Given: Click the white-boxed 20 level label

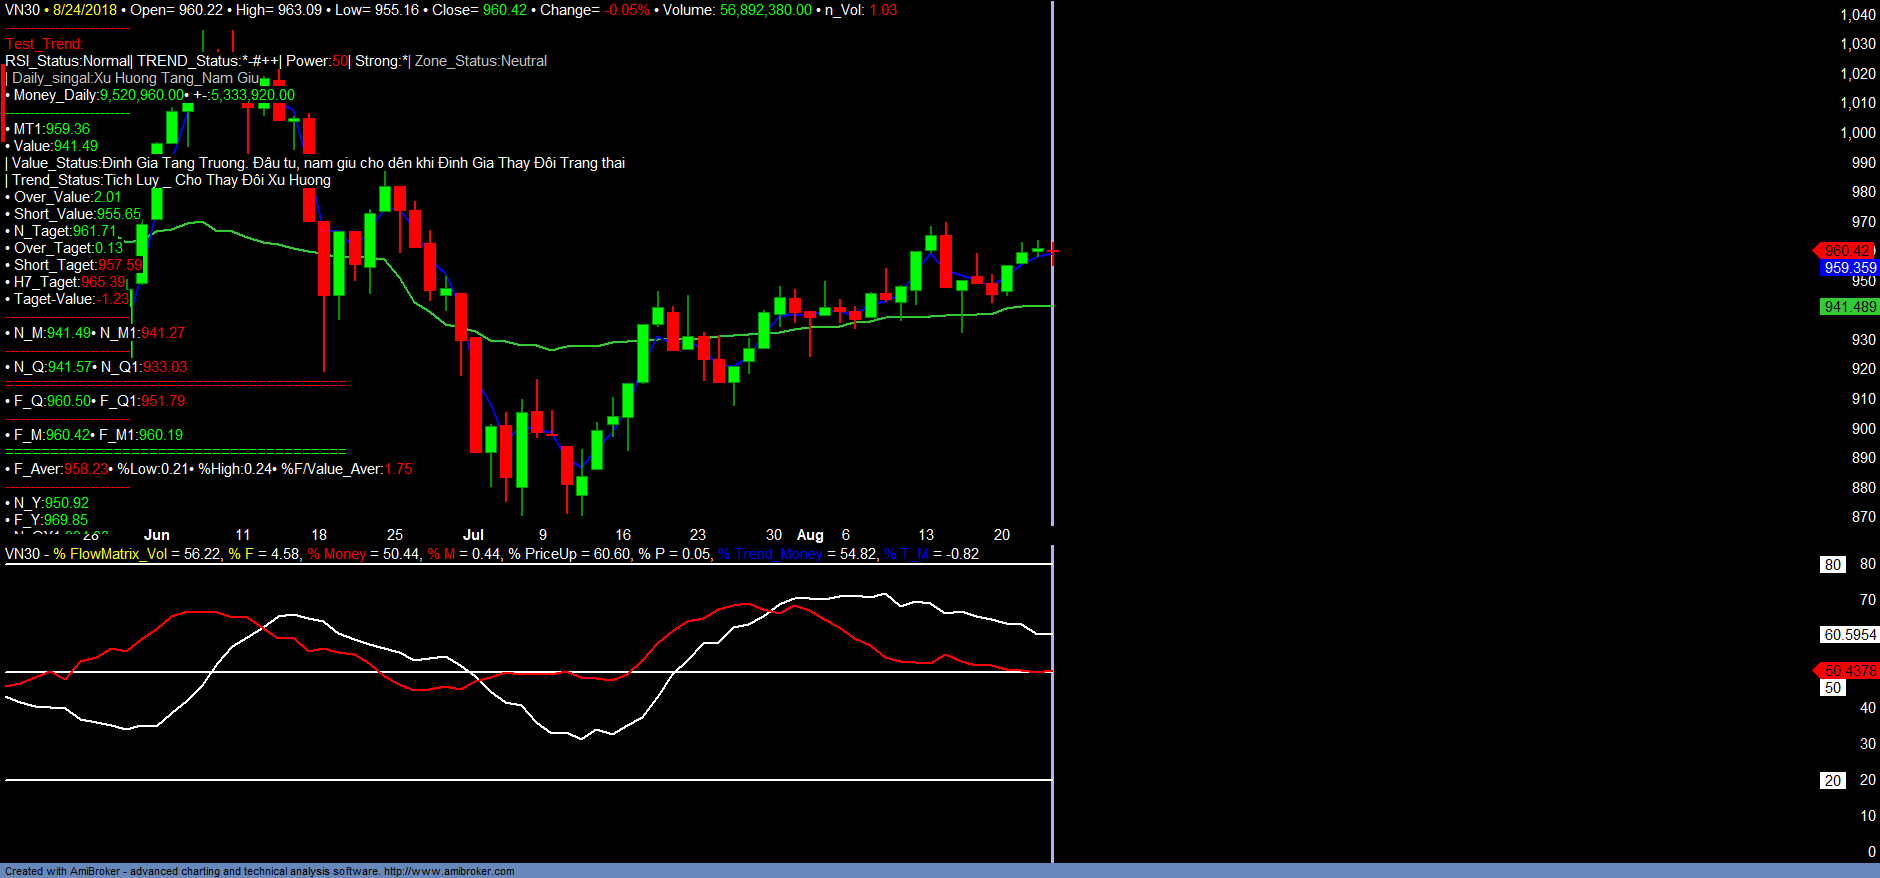Looking at the screenshot, I should 1832,780.
